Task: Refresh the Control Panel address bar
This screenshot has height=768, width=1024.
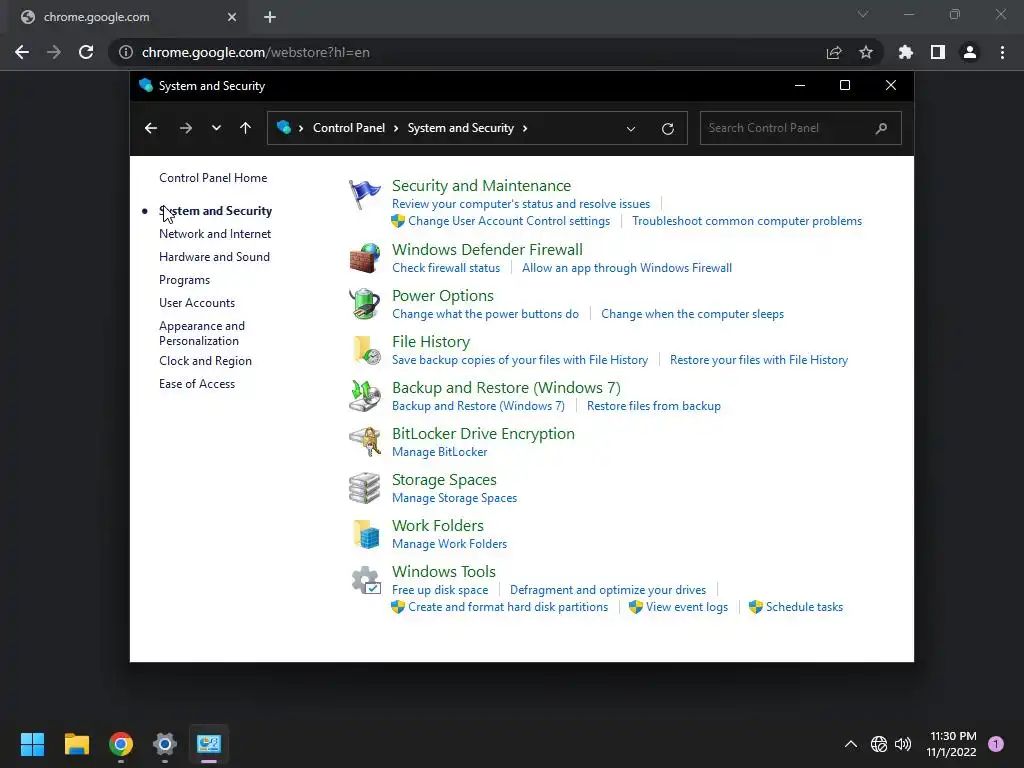Action: coord(667,129)
